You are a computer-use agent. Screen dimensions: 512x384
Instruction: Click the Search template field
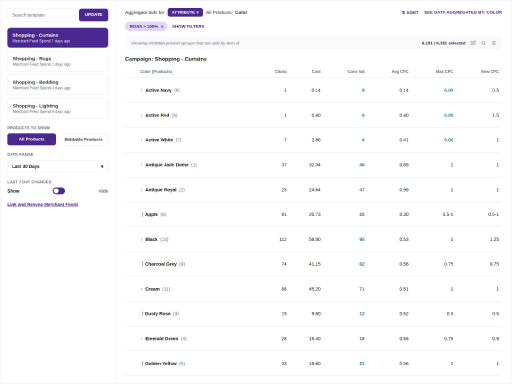pyautogui.click(x=41, y=15)
